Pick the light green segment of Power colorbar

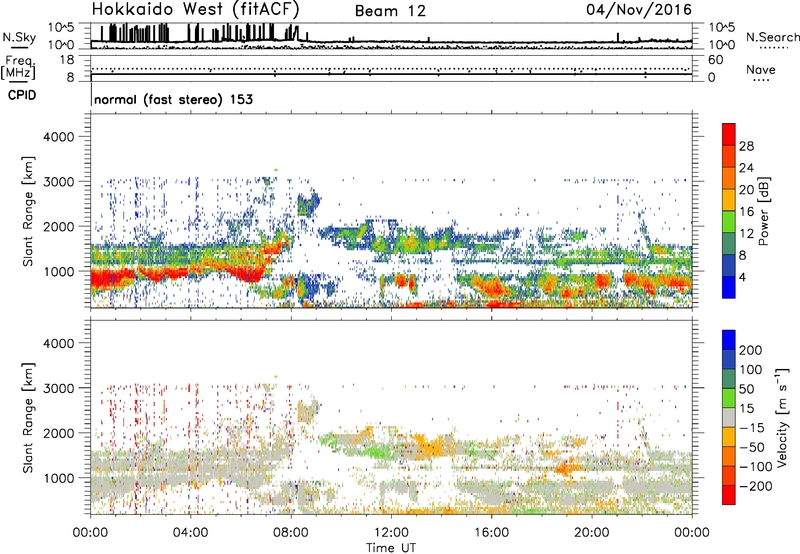pos(729,222)
